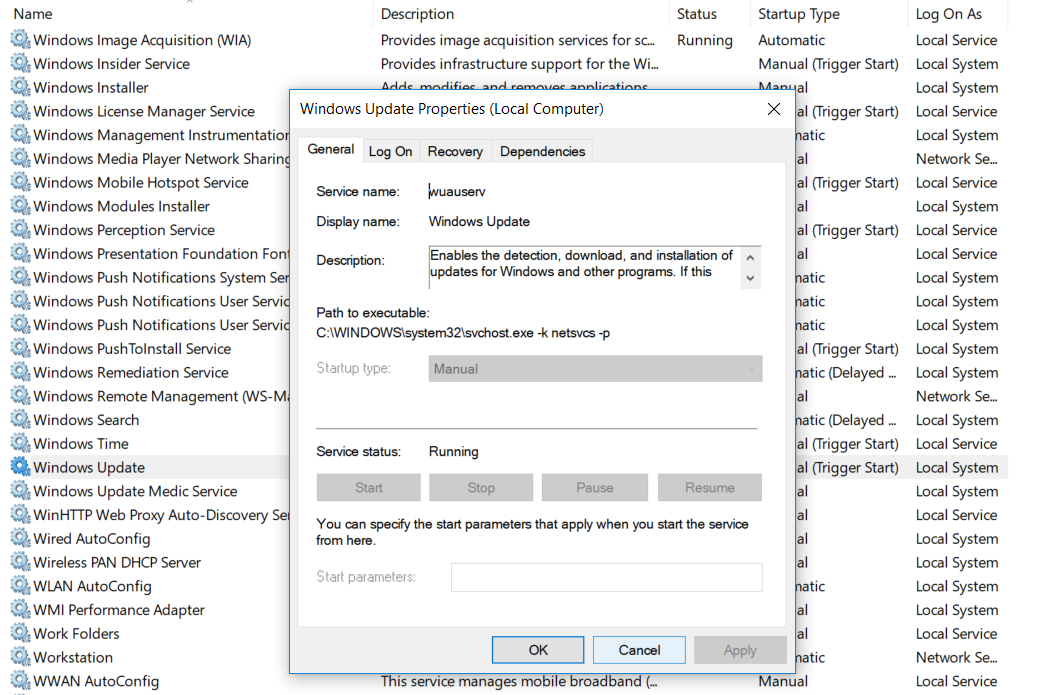Click the Windows Media Player Network Sharing icon
1054x695 pixels.
point(21,159)
